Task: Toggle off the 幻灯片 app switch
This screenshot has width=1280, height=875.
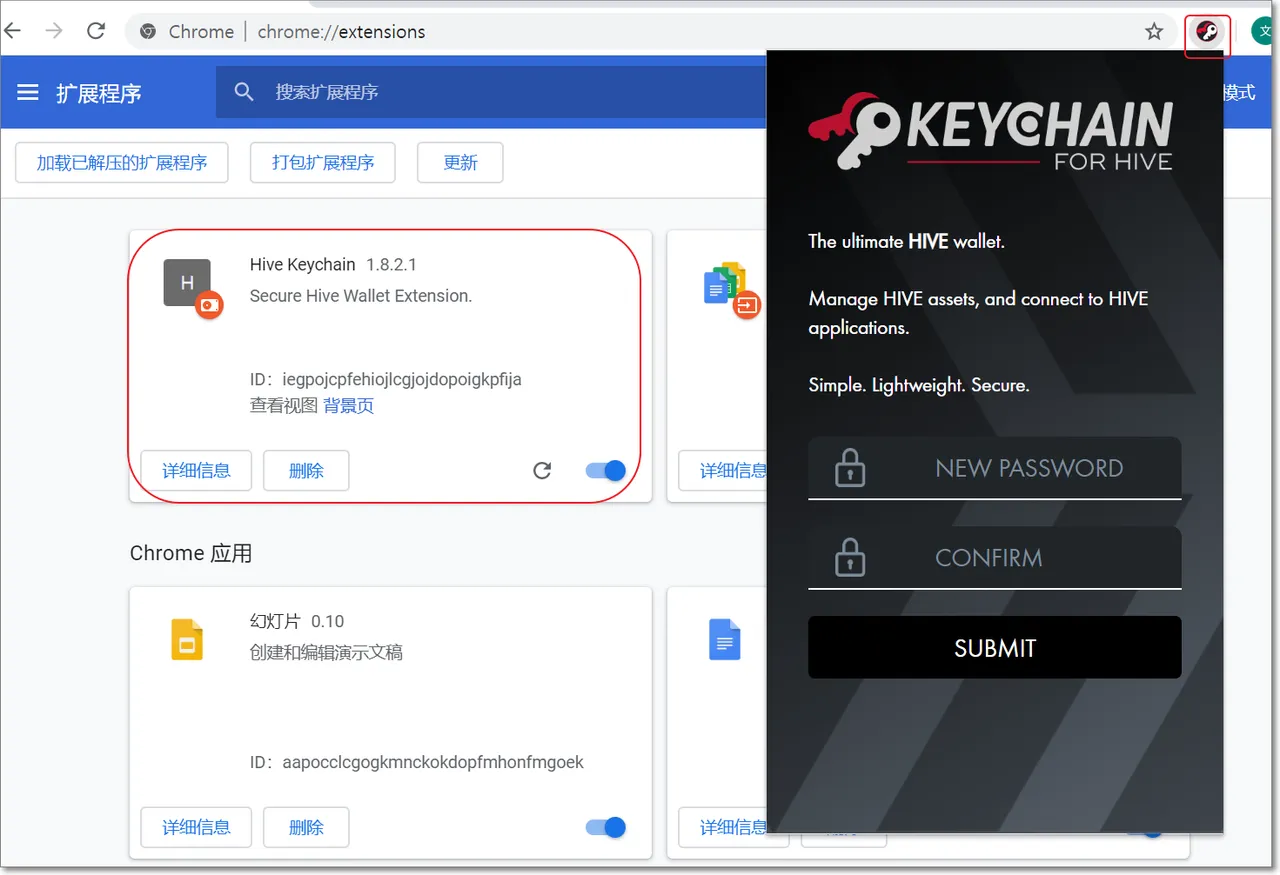Action: pyautogui.click(x=605, y=827)
